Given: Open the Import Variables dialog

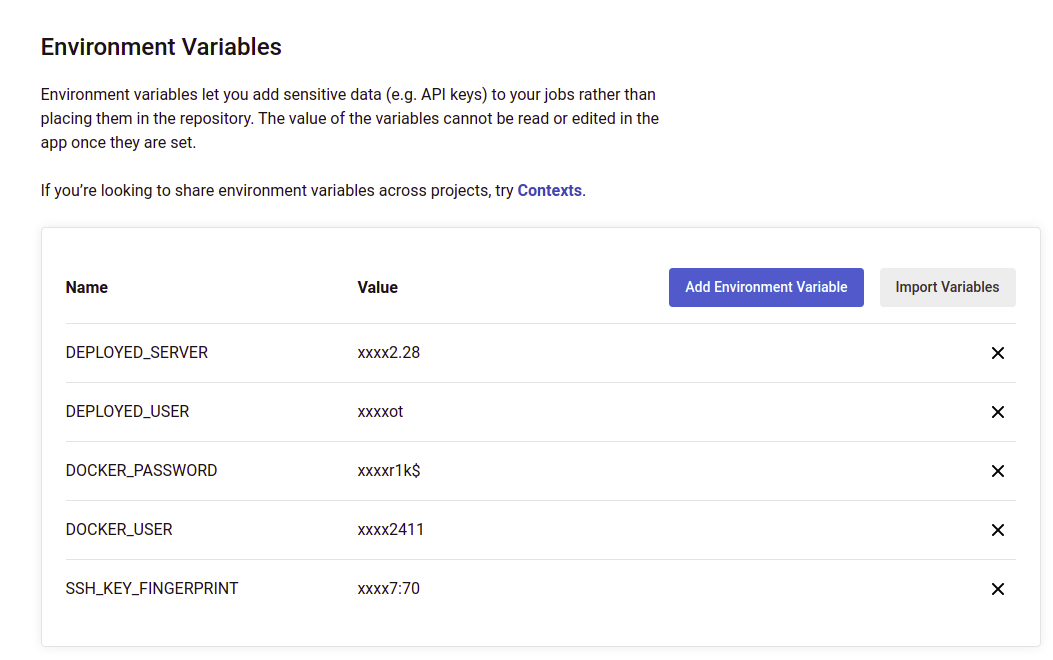Looking at the screenshot, I should click(x=947, y=287).
